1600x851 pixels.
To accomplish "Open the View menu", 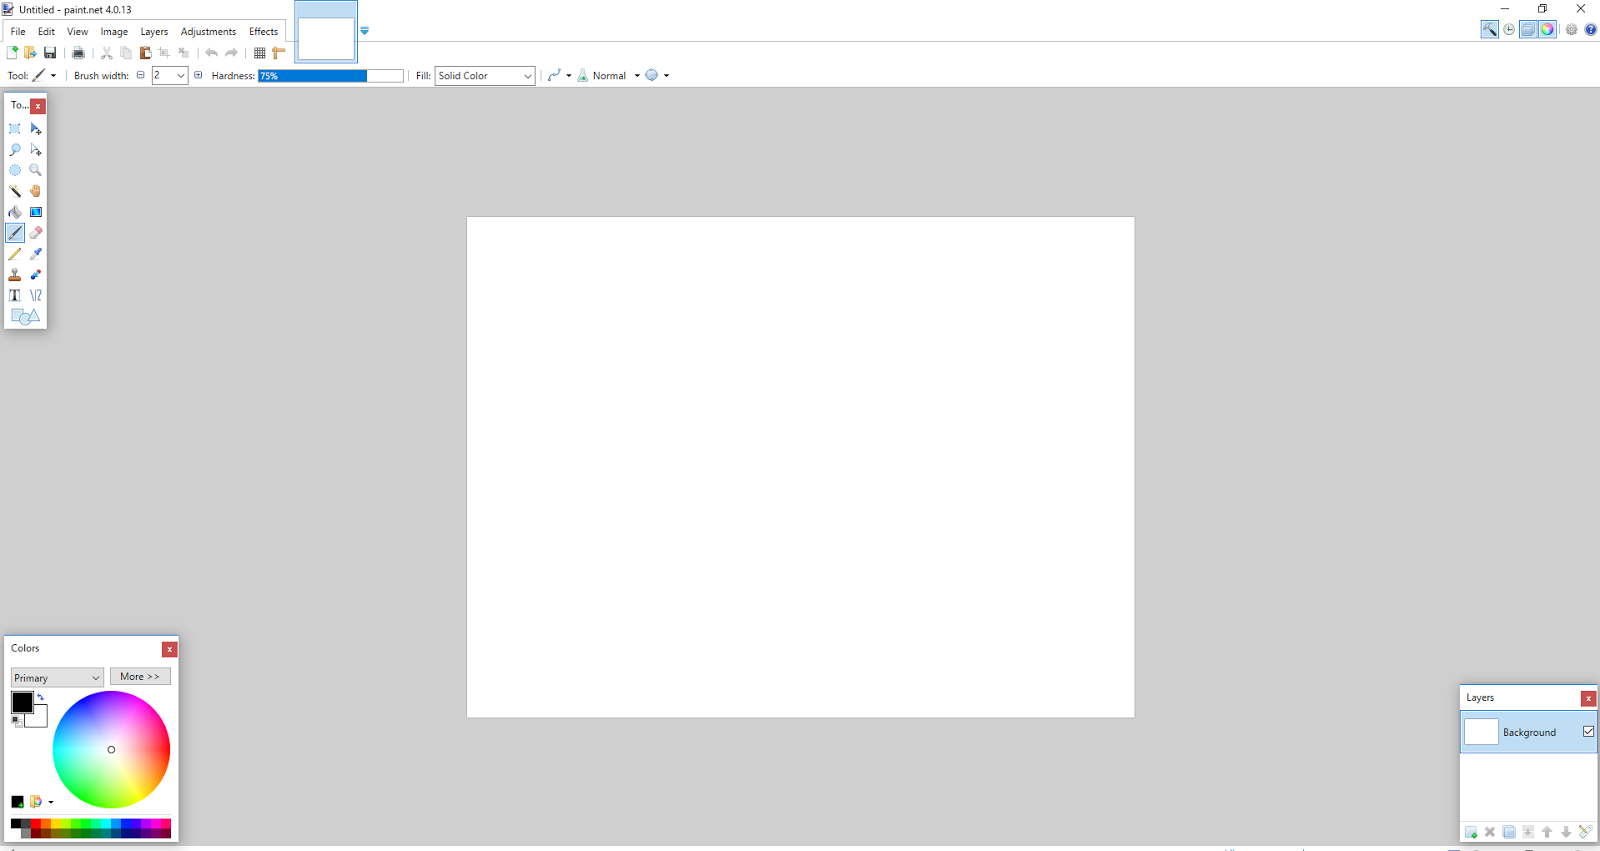I will click(x=77, y=31).
